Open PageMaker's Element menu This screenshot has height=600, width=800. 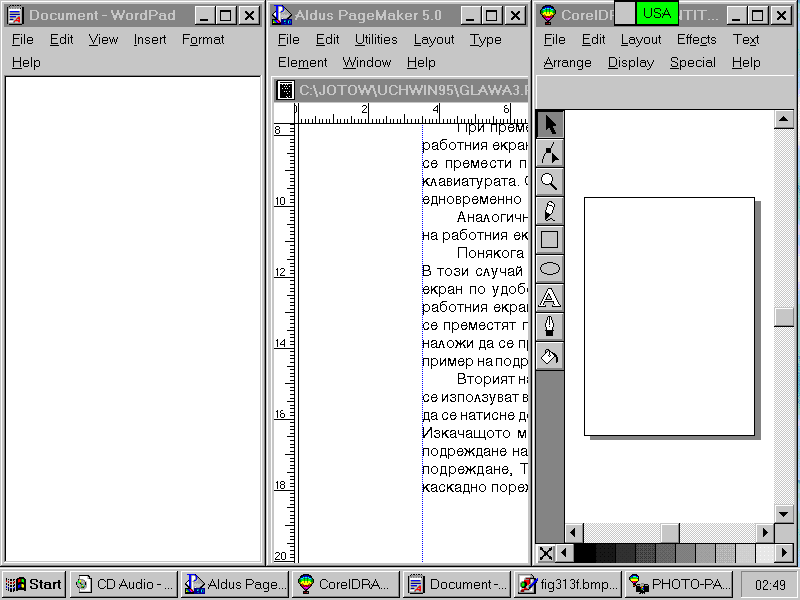[x=303, y=62]
